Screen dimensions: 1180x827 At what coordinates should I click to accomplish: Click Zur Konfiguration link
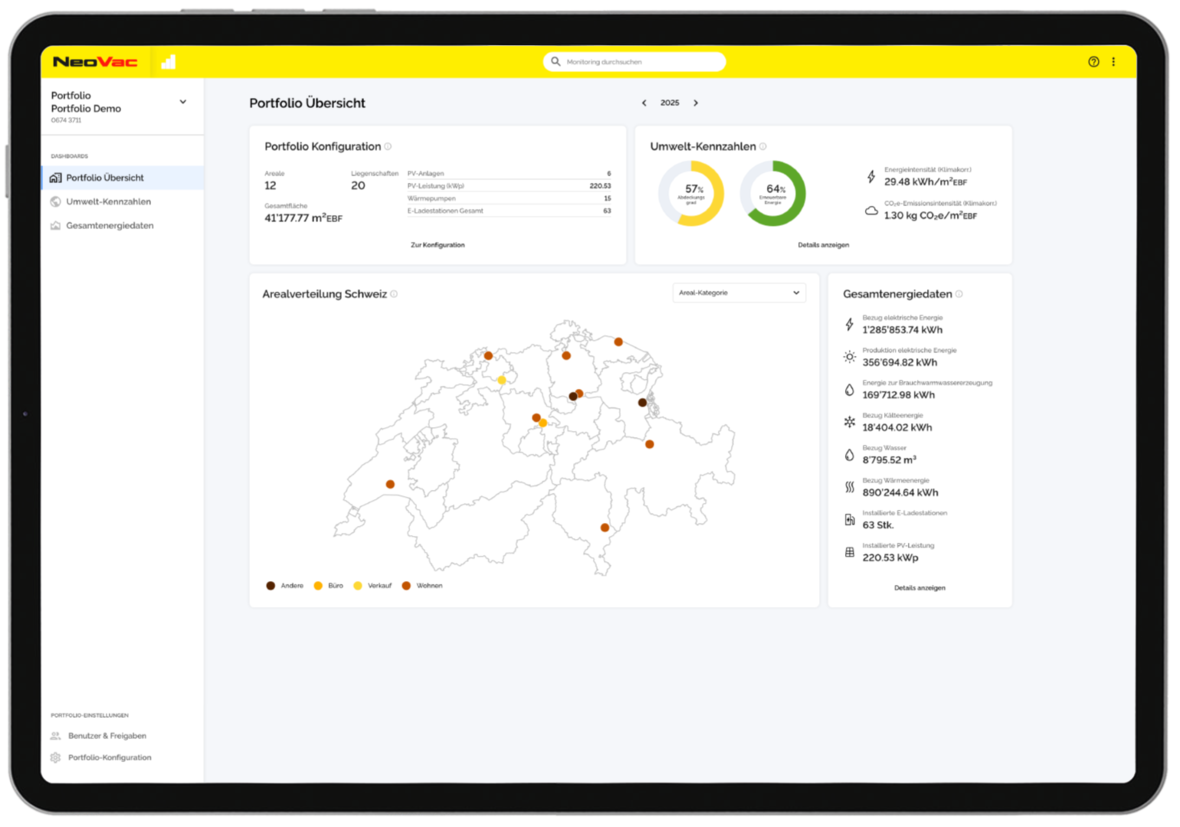pyautogui.click(x=437, y=244)
